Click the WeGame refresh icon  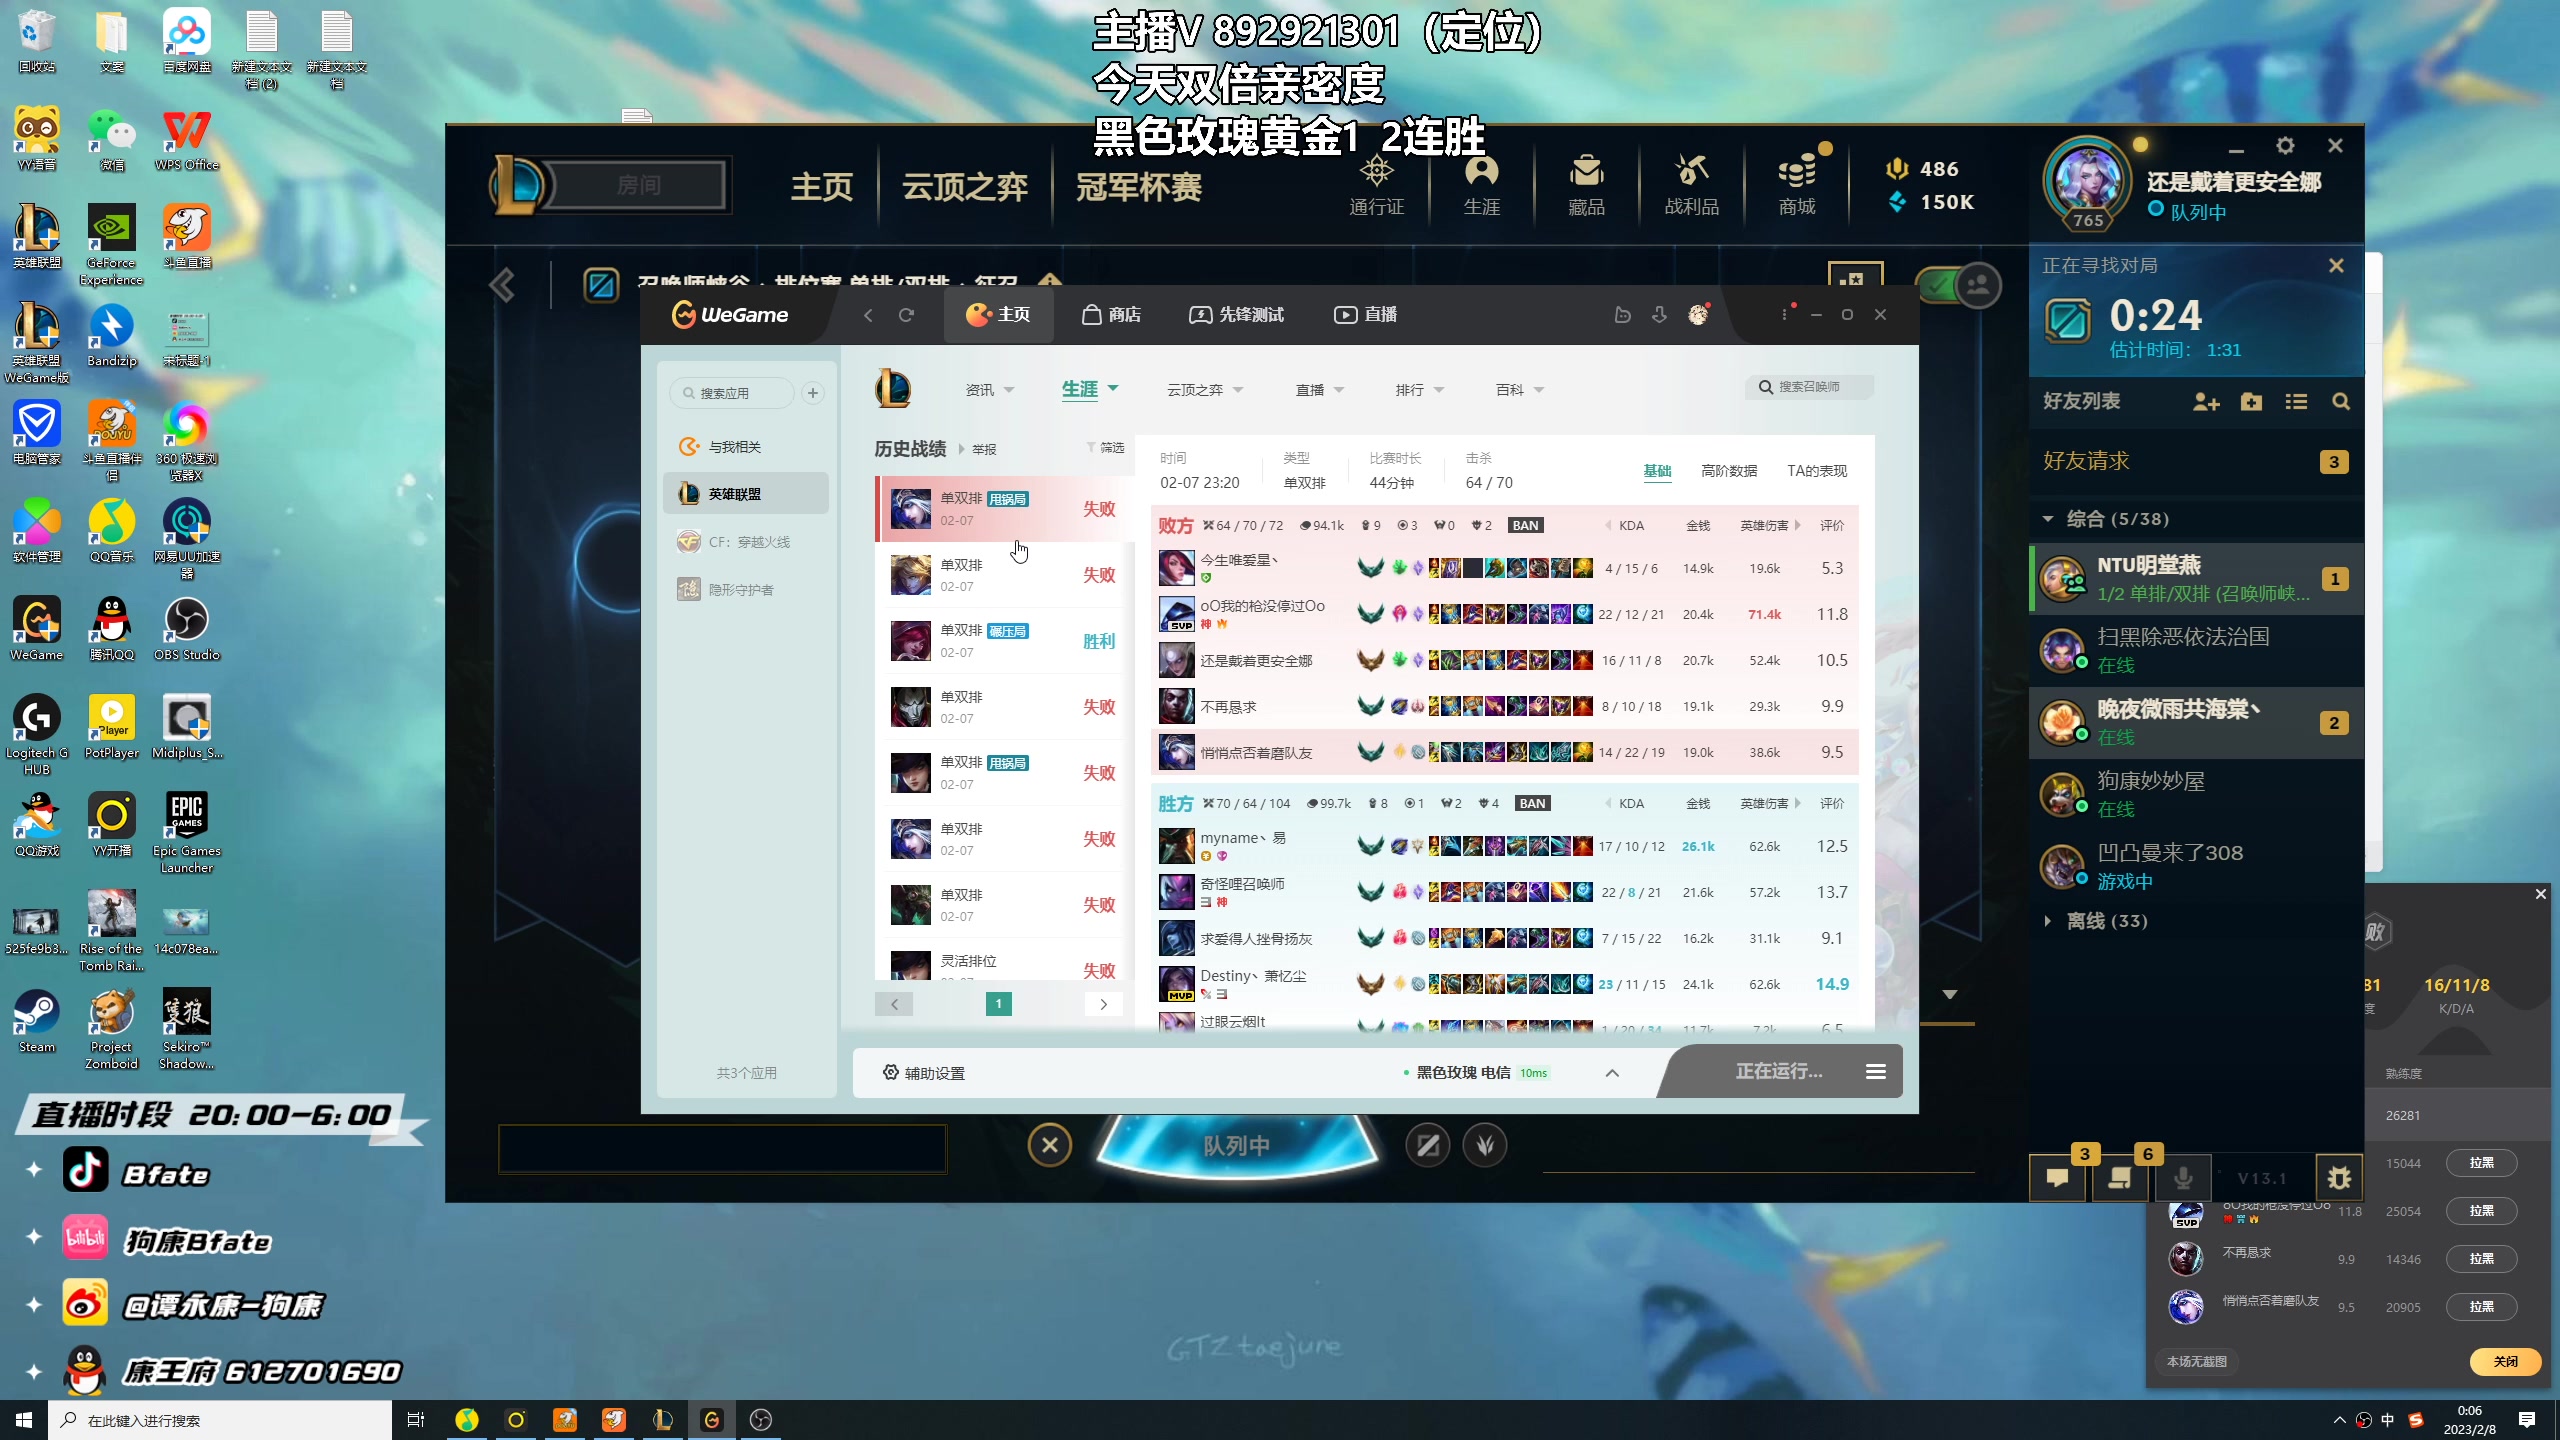[906, 315]
